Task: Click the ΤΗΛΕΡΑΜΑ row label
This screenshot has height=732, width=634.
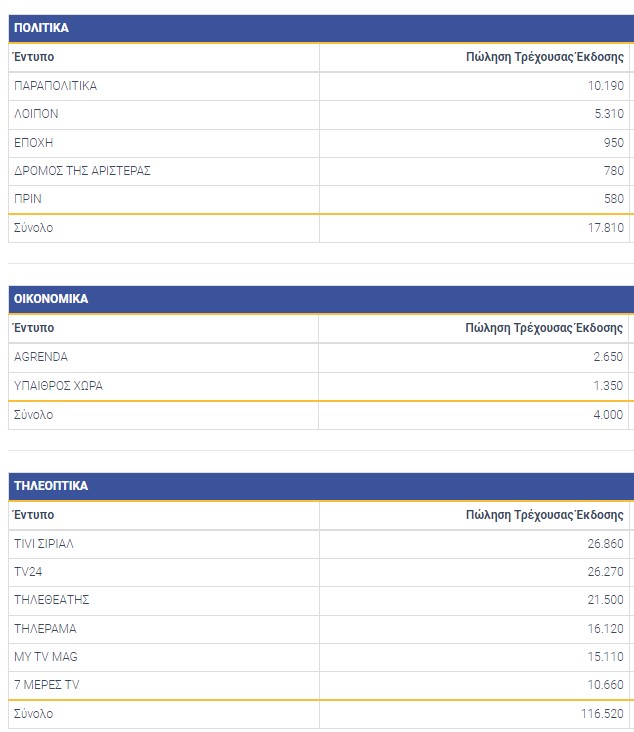Action: tap(45, 629)
